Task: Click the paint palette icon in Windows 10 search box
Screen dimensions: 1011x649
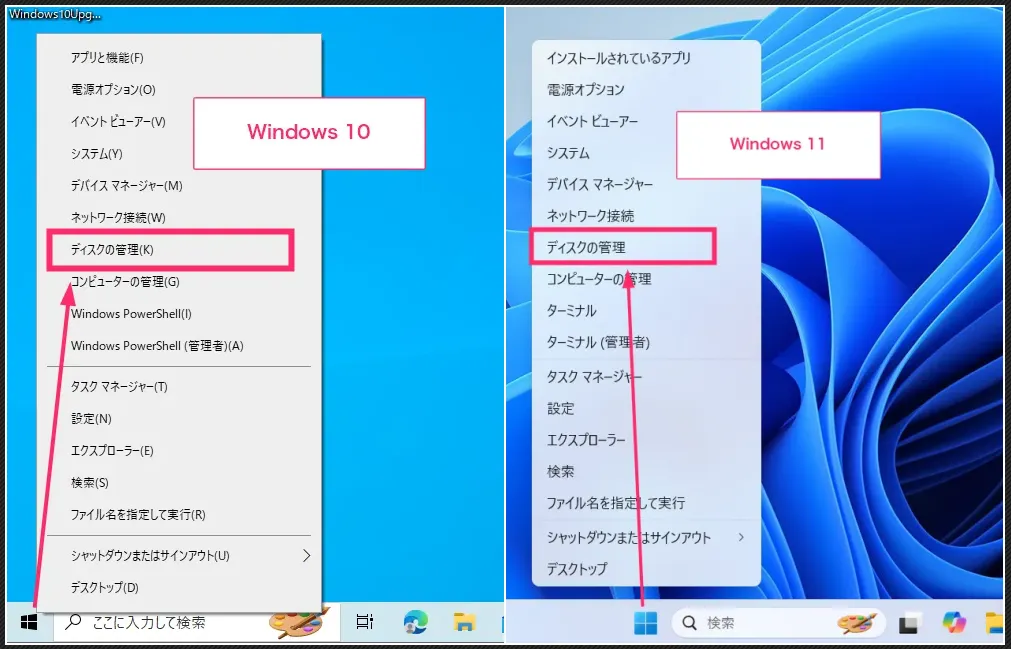Action: pyautogui.click(x=299, y=622)
